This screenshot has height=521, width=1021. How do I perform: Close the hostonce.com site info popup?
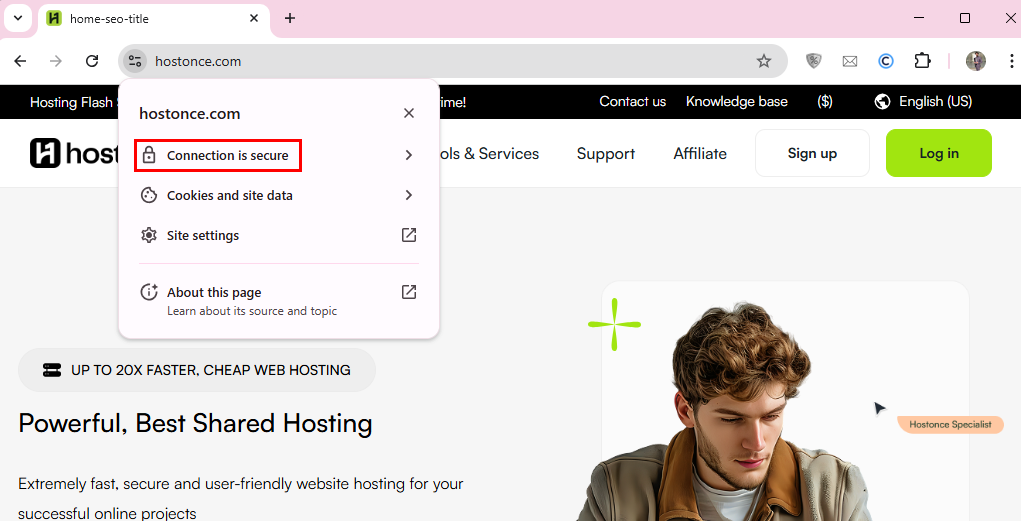409,113
